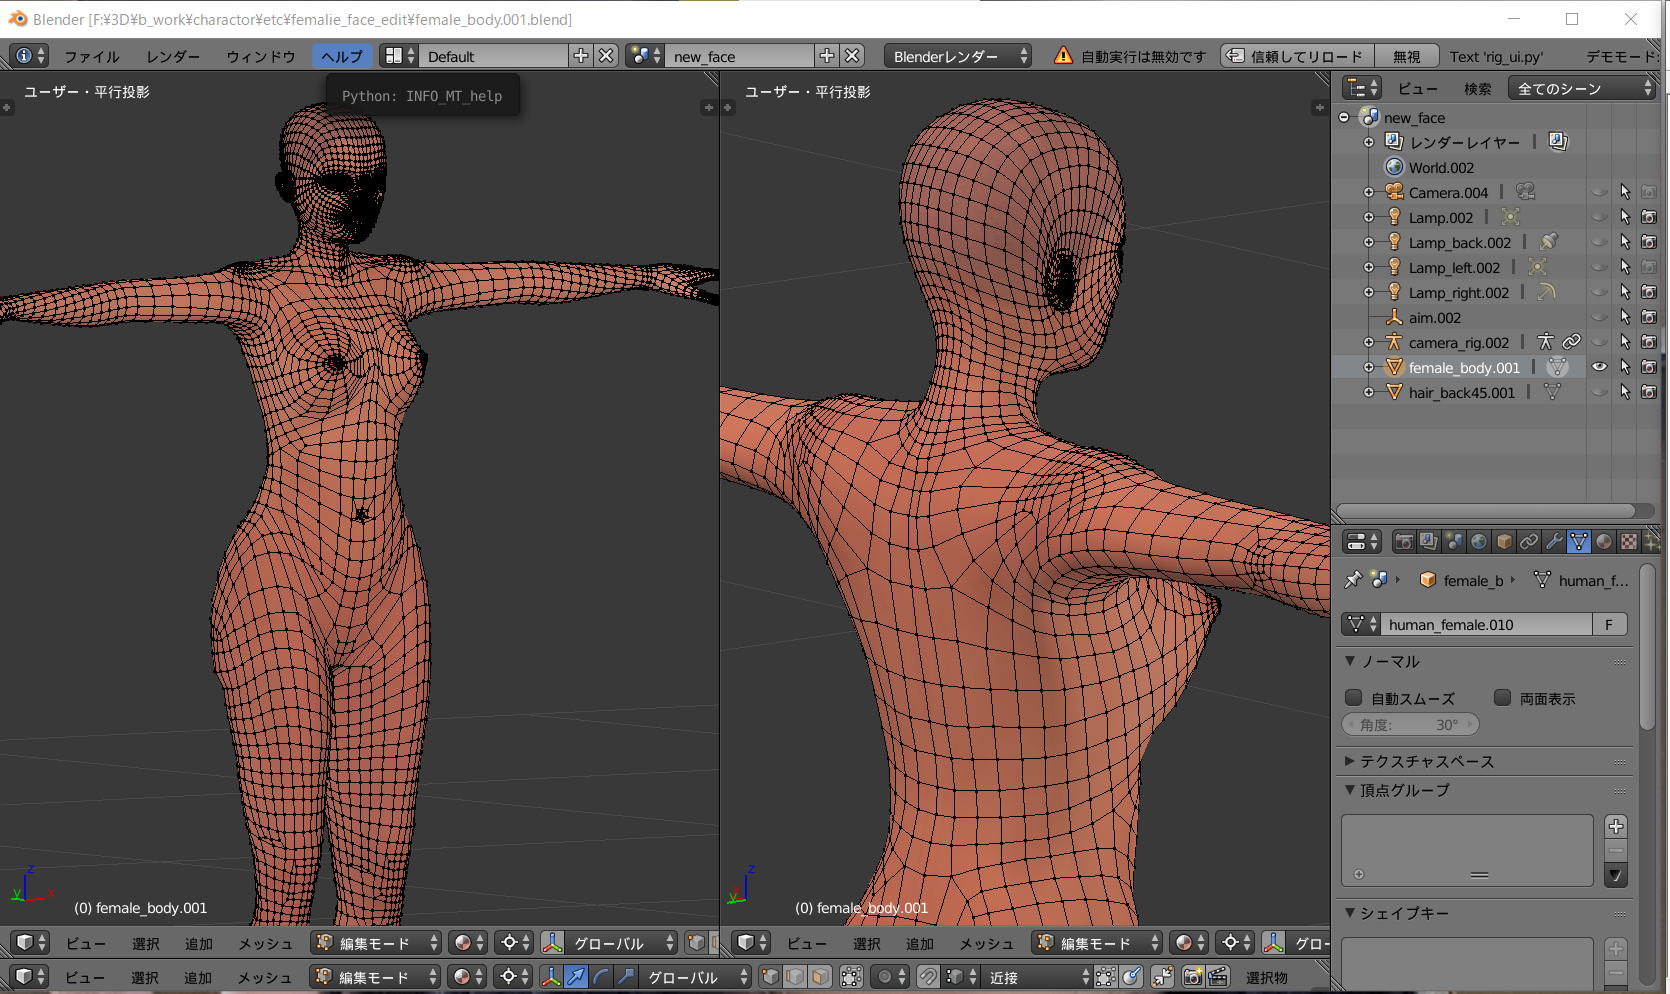Image resolution: width=1670 pixels, height=994 pixels.
Task: Open the レンダー menu
Action: coord(172,56)
